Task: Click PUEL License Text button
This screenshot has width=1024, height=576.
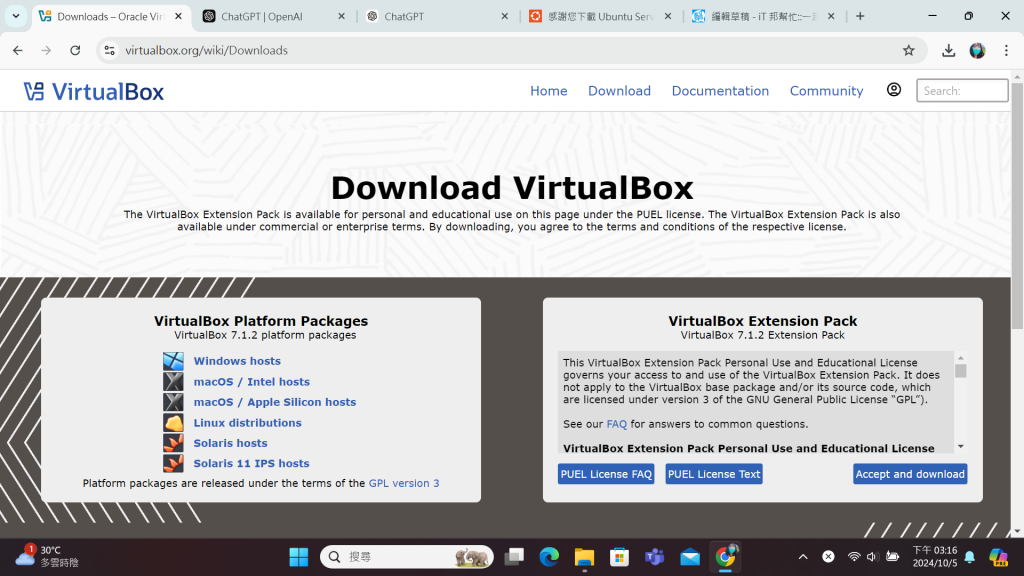Action: (x=714, y=474)
